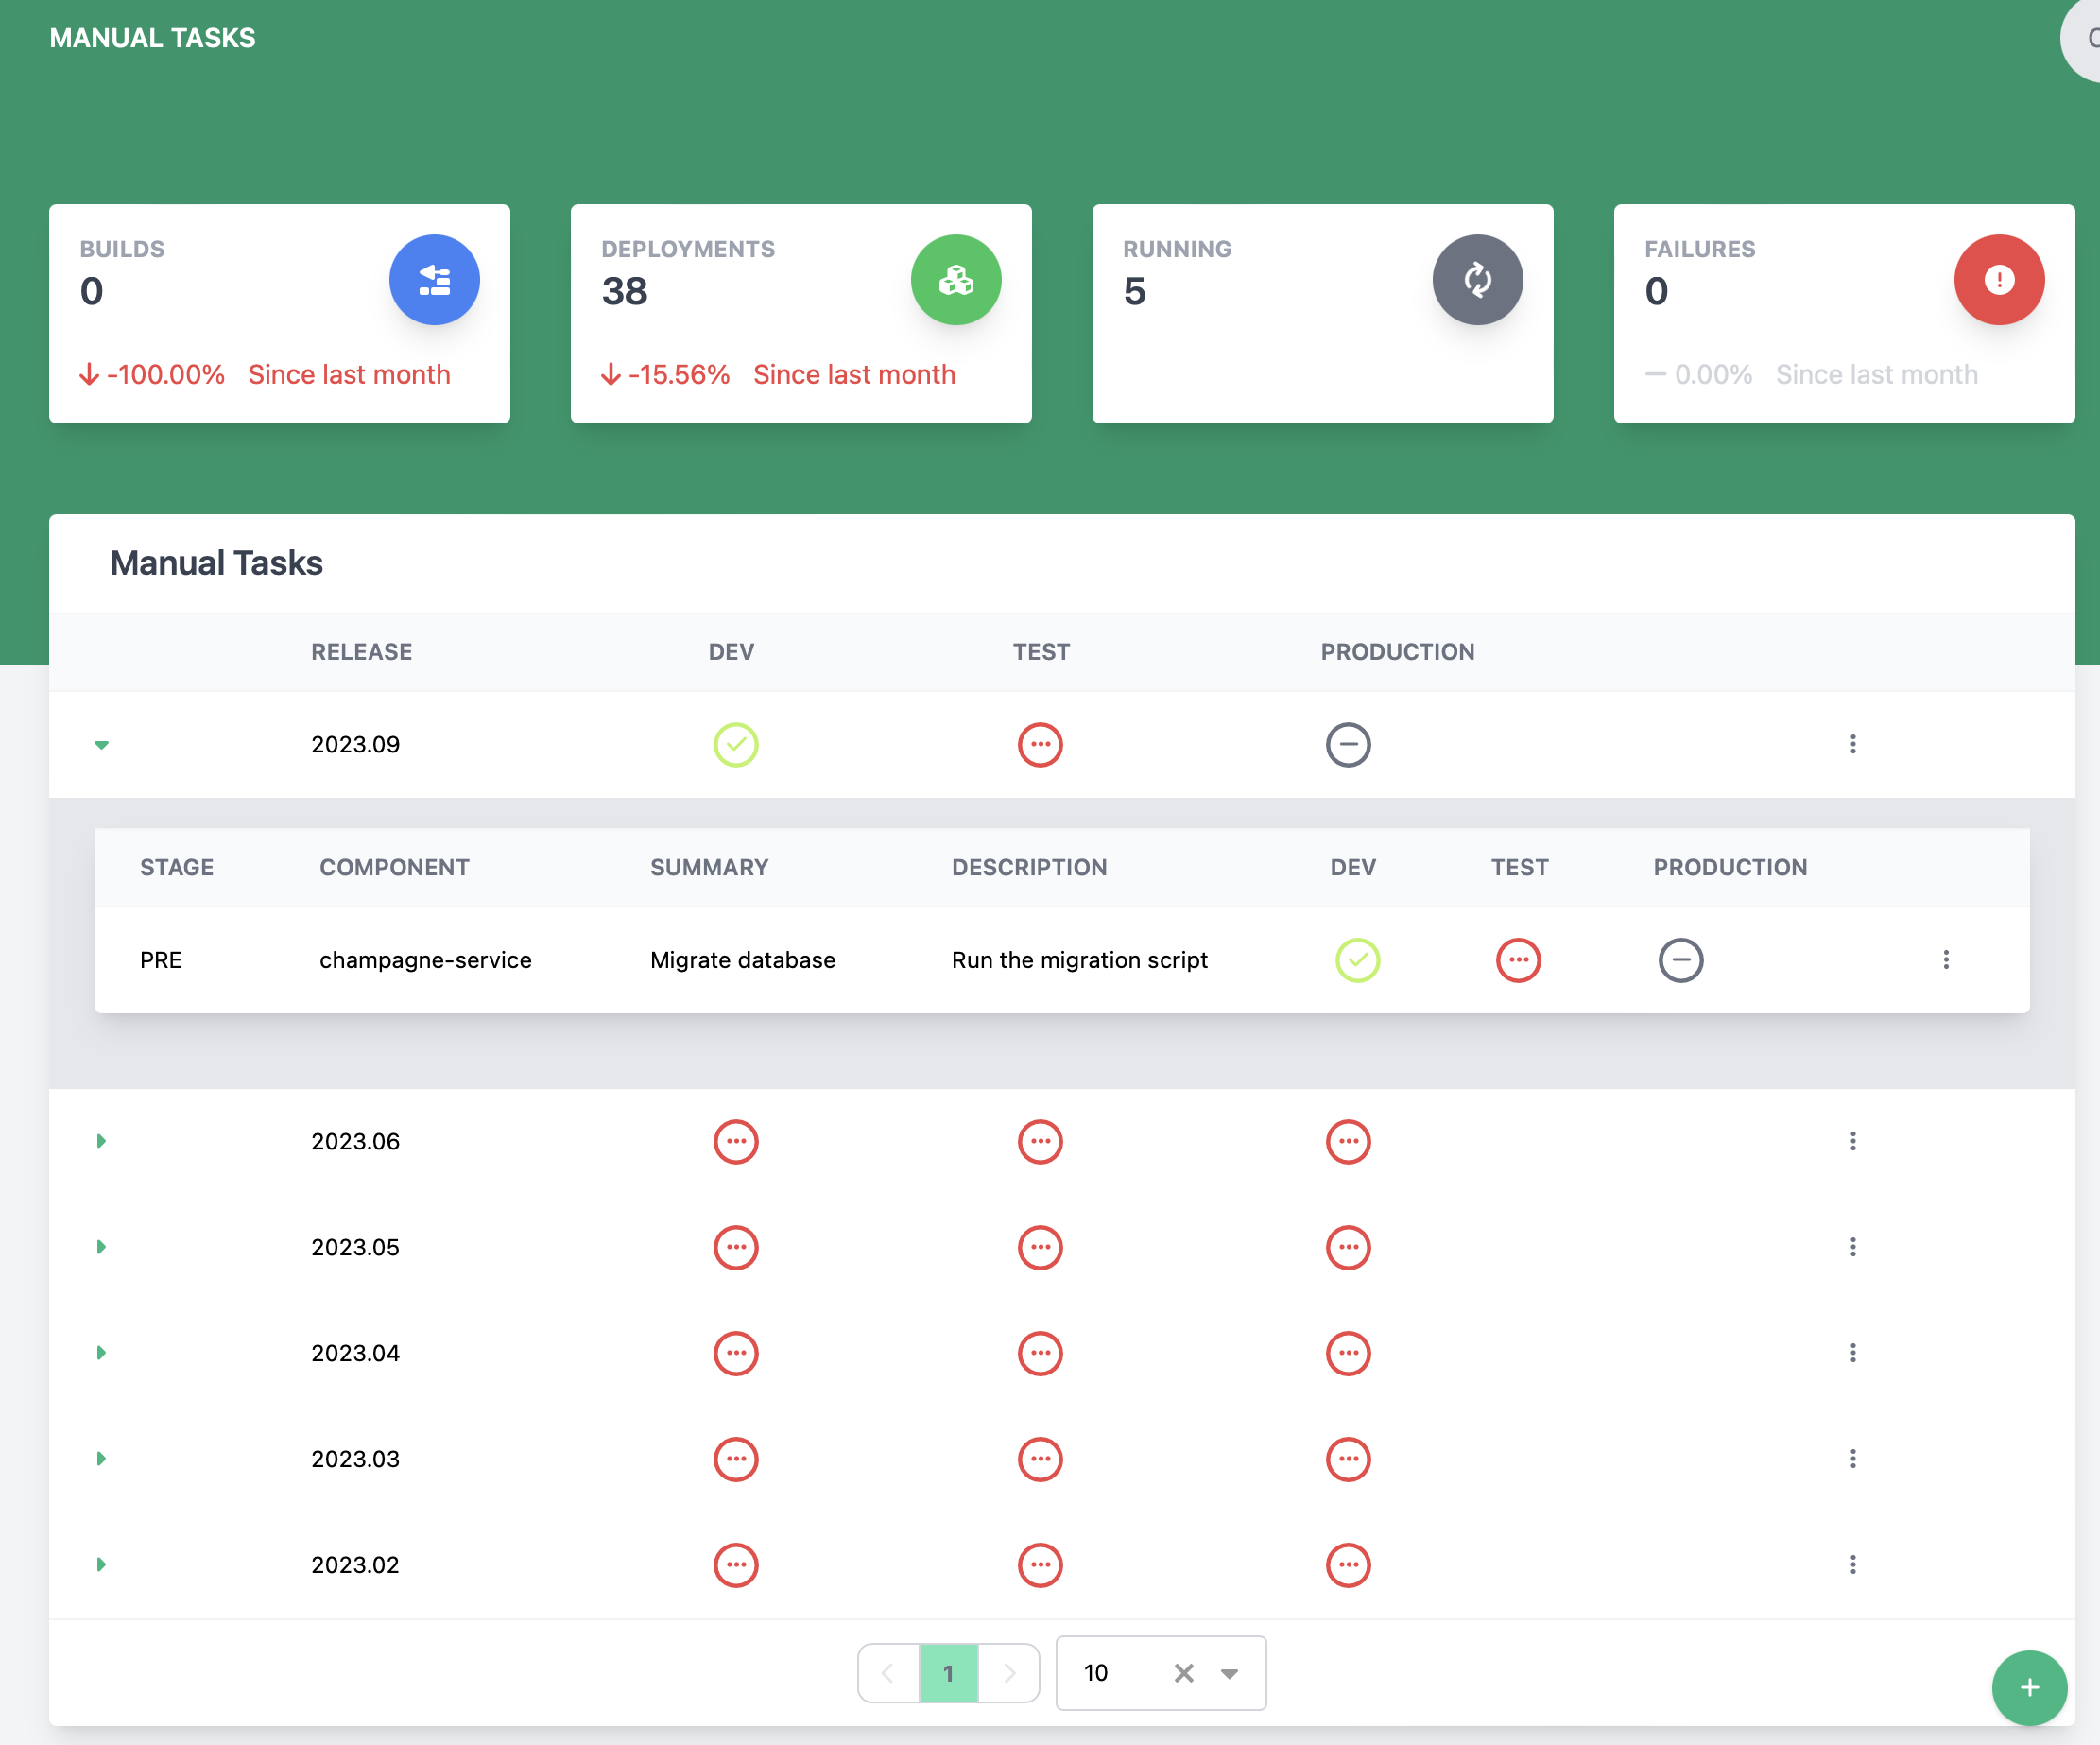Image resolution: width=2100 pixels, height=1745 pixels.
Task: Go to the previous page of tasks
Action: 888,1673
